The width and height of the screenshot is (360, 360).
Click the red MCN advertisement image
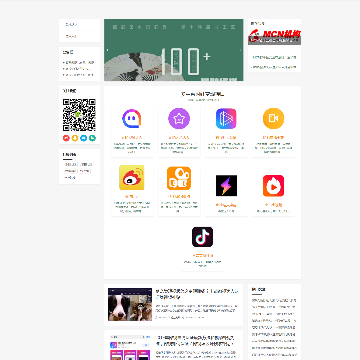click(275, 37)
